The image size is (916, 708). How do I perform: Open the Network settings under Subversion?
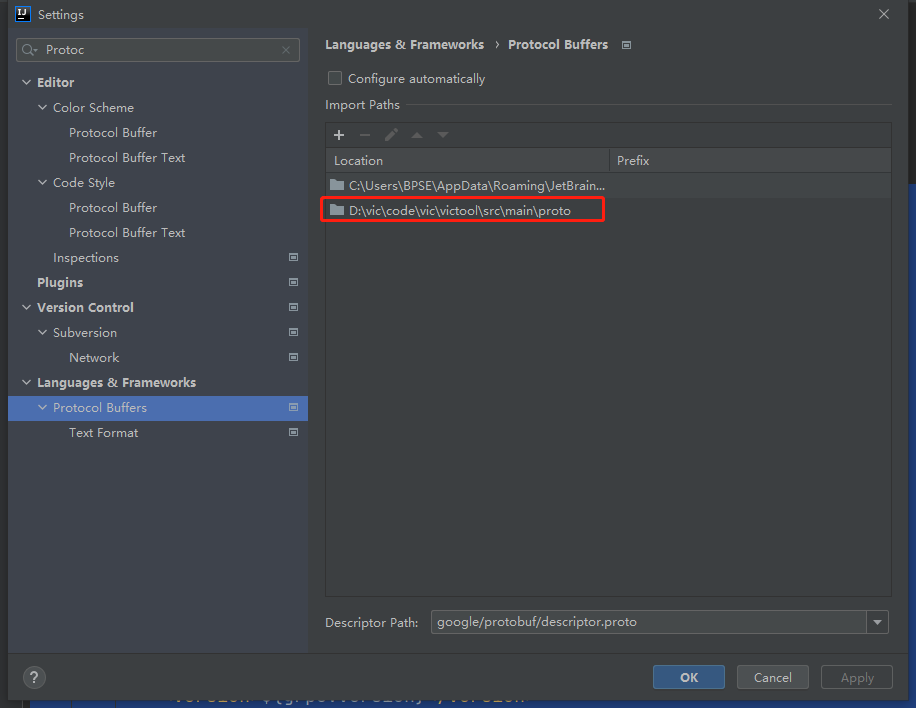94,358
